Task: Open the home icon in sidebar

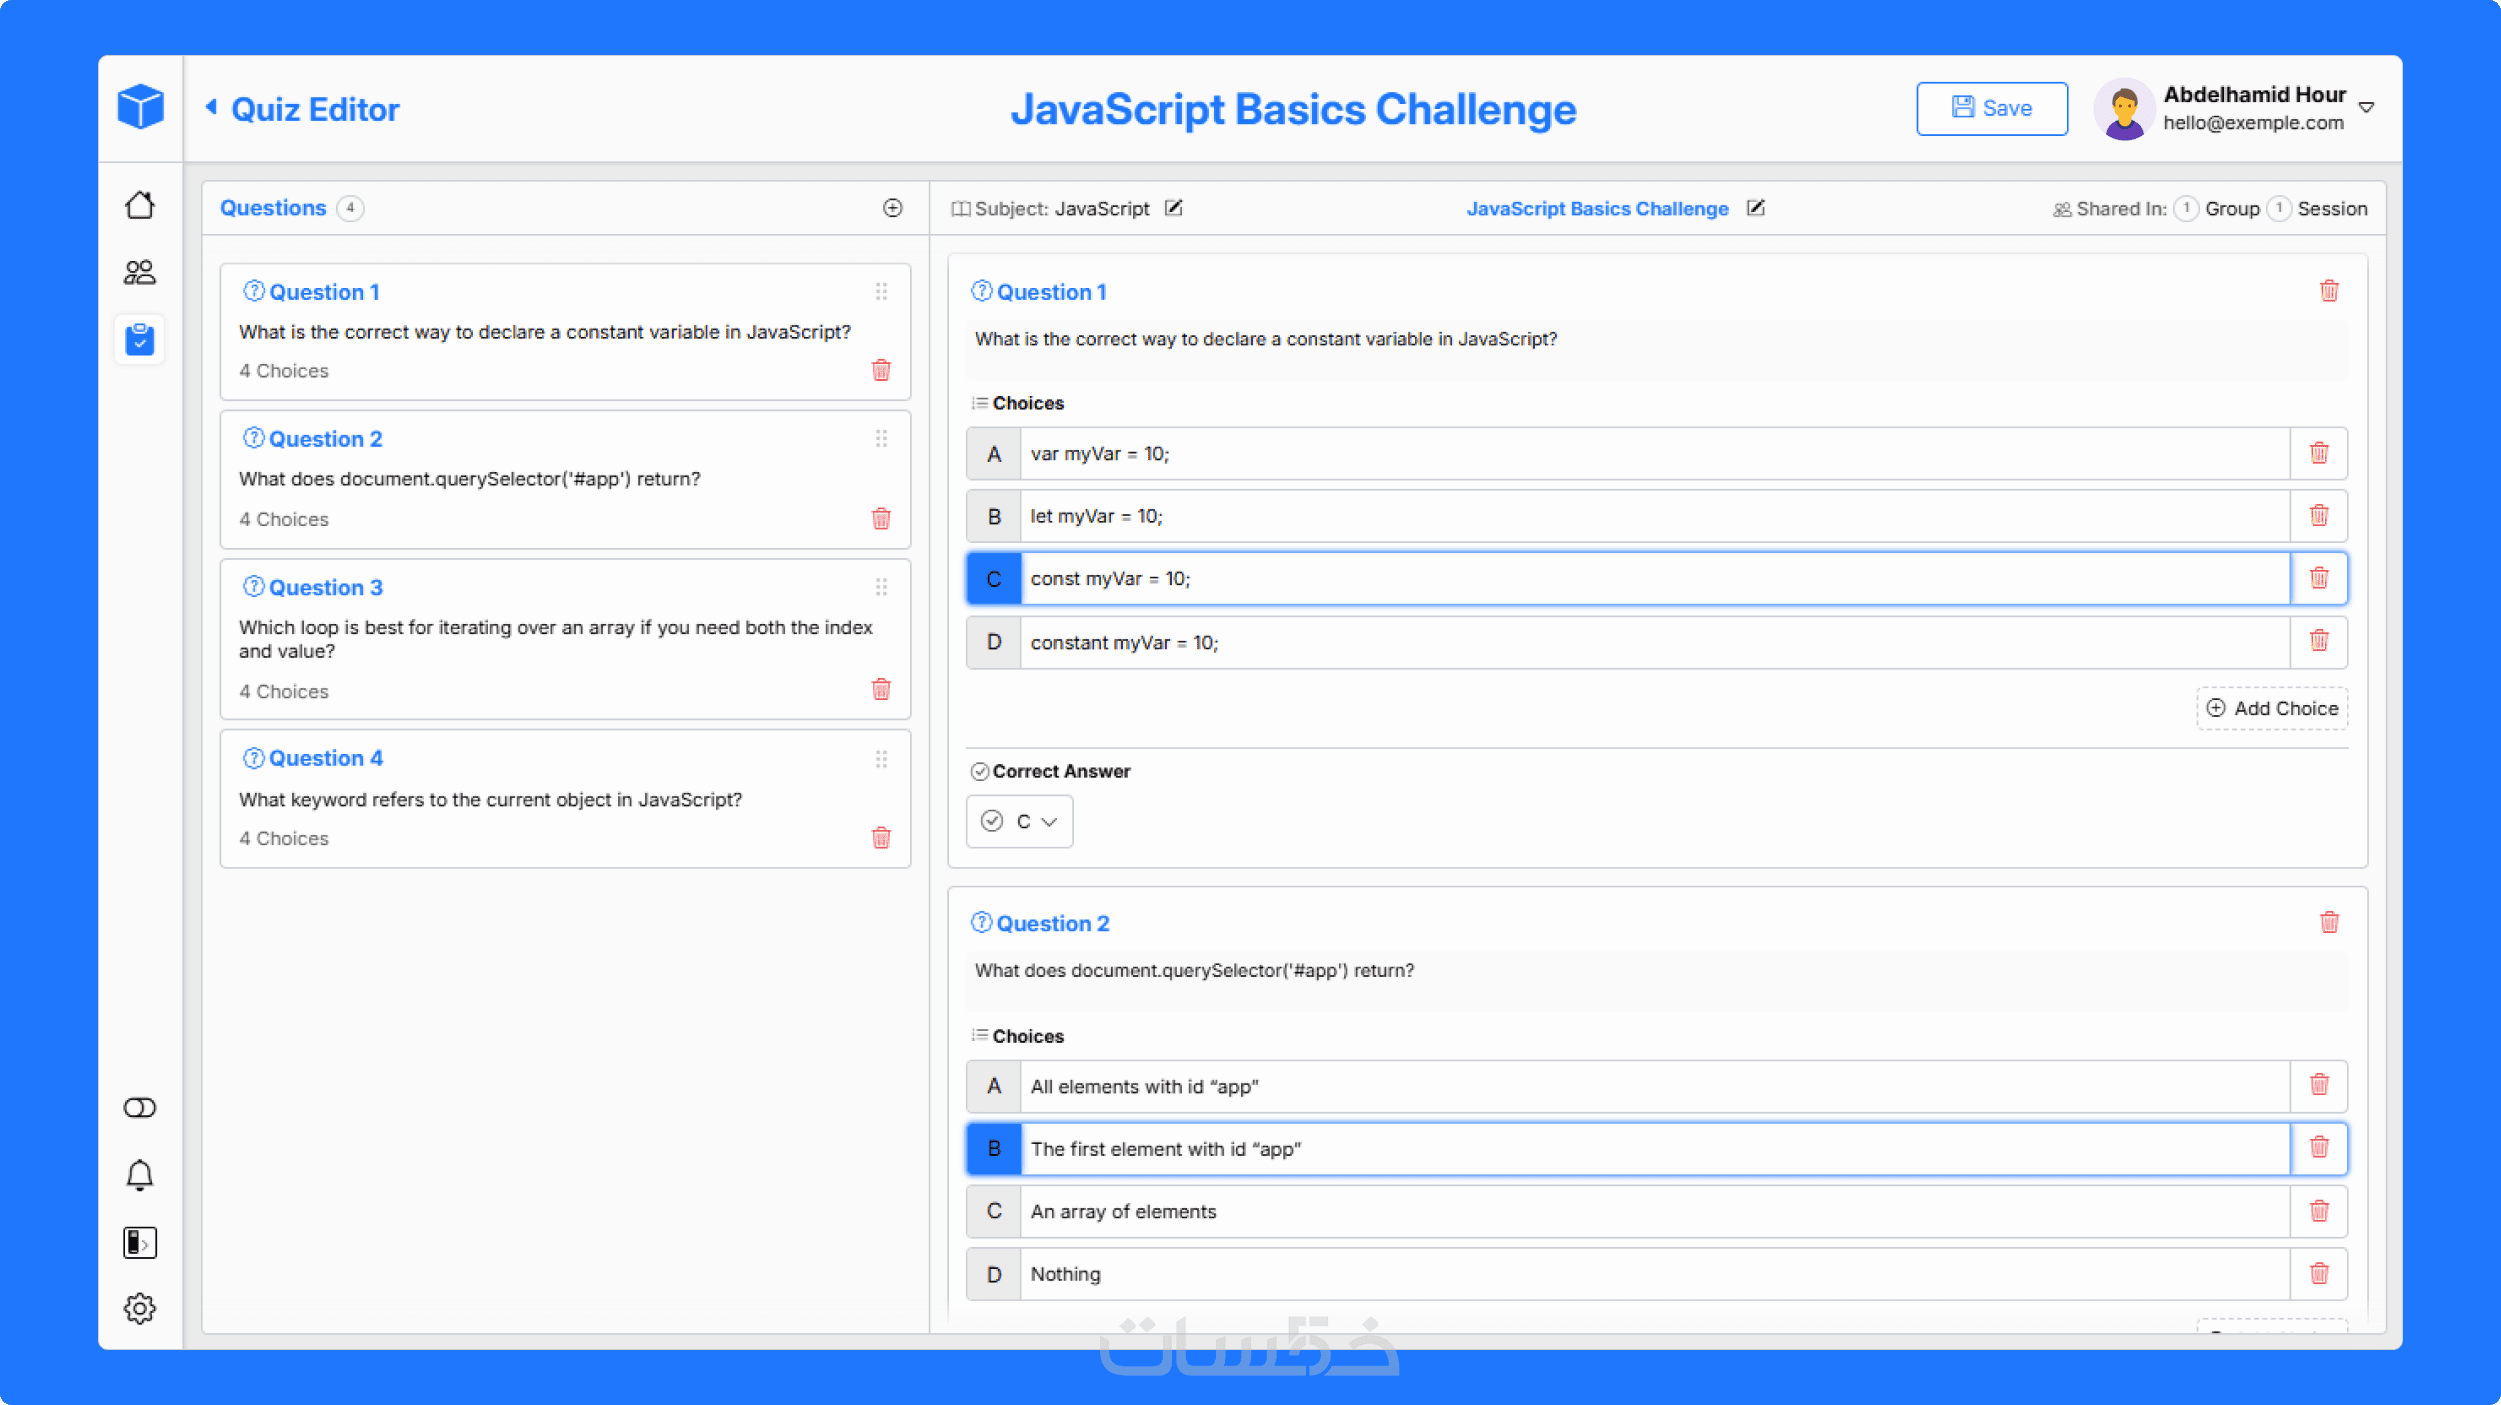Action: (x=140, y=205)
